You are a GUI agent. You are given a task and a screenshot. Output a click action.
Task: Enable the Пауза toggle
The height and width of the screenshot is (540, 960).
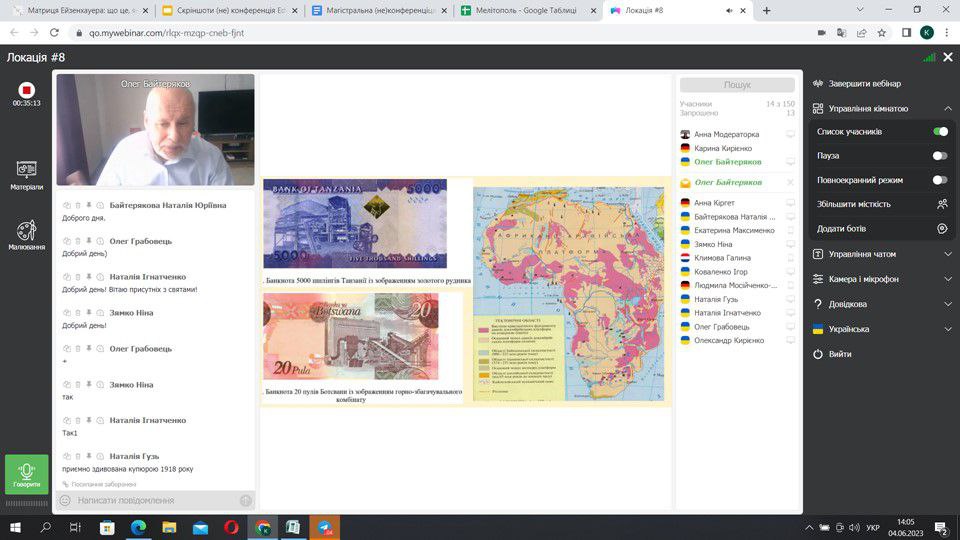point(940,156)
